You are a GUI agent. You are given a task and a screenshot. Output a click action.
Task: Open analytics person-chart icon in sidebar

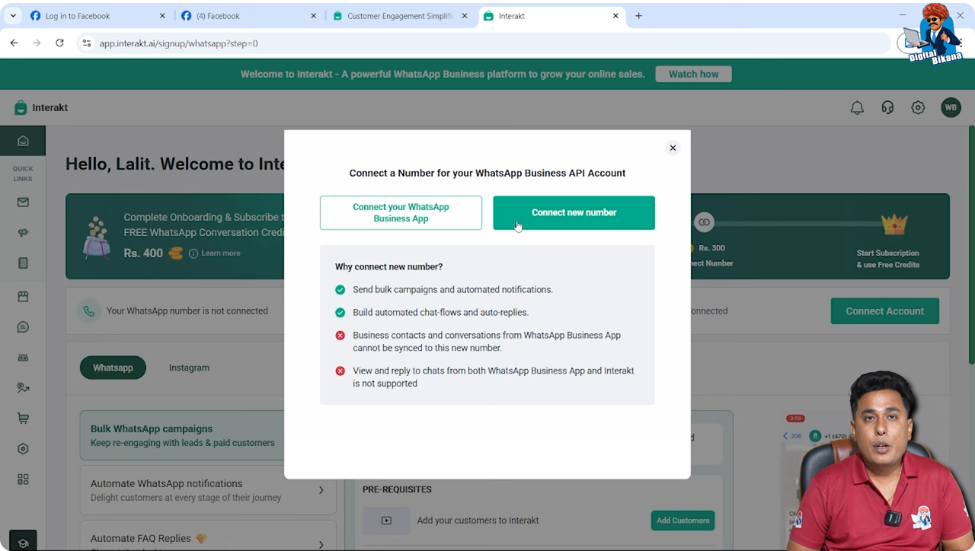pyautogui.click(x=23, y=388)
